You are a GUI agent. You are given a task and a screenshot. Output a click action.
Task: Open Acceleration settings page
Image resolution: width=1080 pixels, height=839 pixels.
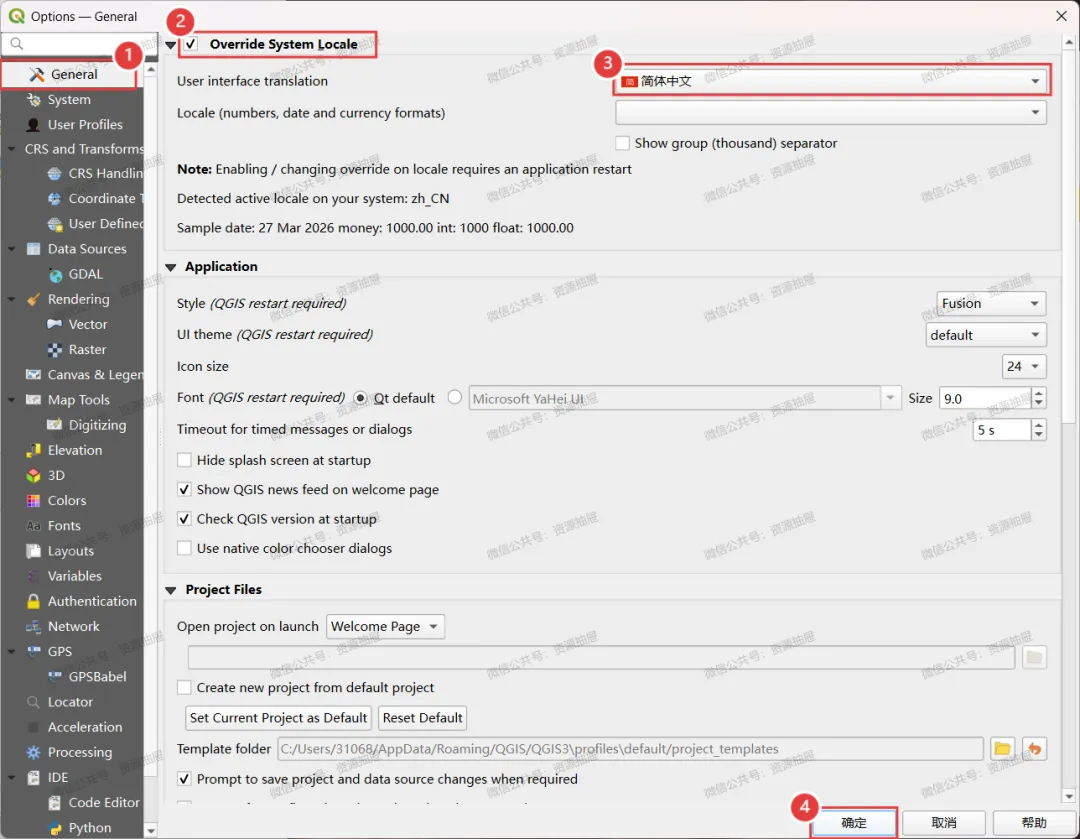tap(85, 727)
